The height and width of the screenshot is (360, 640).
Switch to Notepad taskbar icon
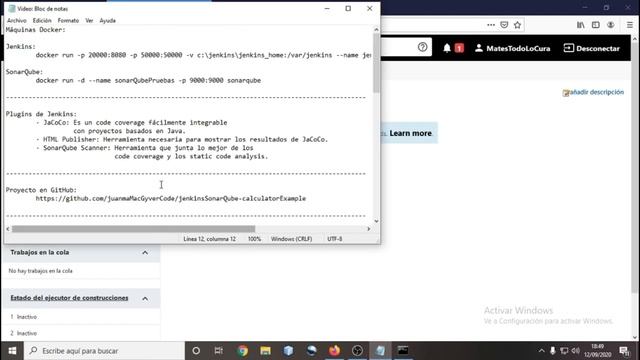(x=380, y=351)
